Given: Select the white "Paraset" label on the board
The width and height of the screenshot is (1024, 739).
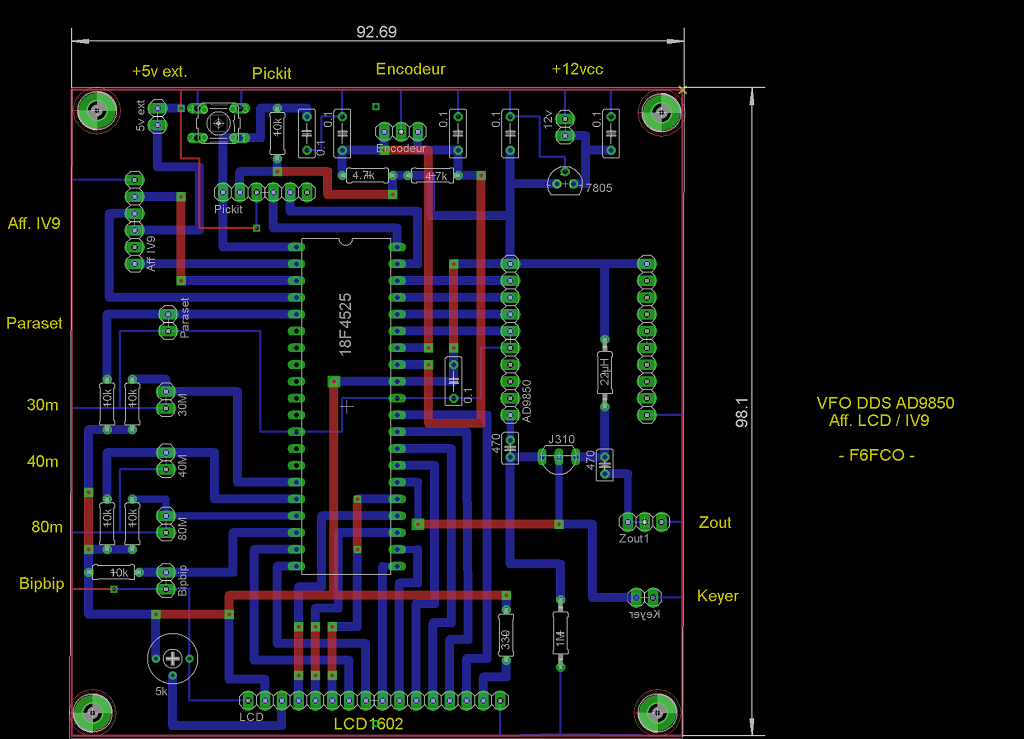Looking at the screenshot, I should tap(184, 318).
